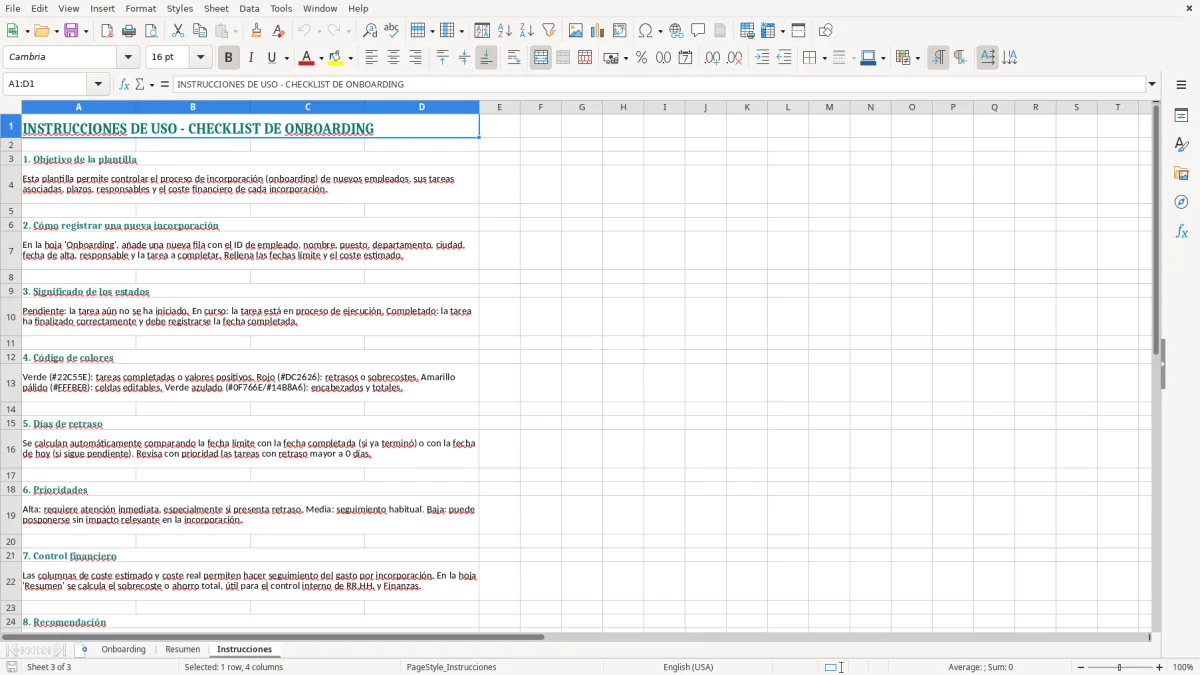Screen dimensions: 1200x675
Task: Format the cell as date
Action: tap(685, 58)
